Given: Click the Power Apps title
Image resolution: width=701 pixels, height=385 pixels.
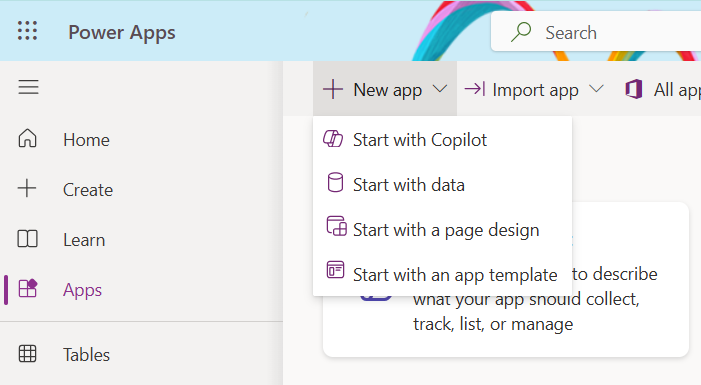Looking at the screenshot, I should pyautogui.click(x=122, y=33).
